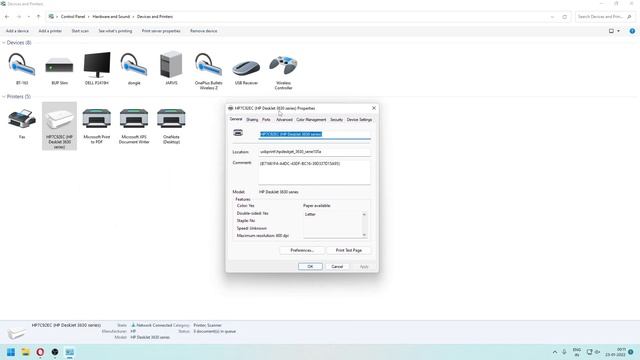The width and height of the screenshot is (640, 360).
Task: Click network and volume icons in tray
Action: tap(593, 352)
